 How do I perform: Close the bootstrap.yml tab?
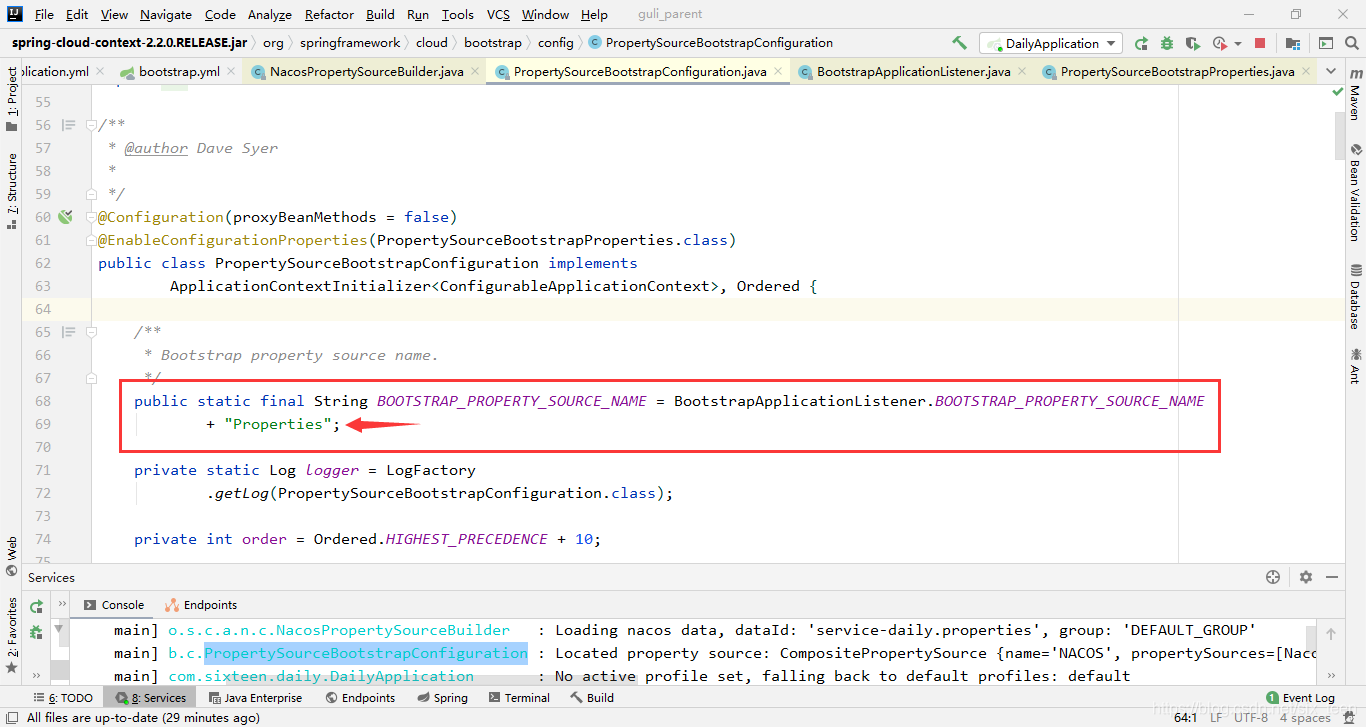click(x=231, y=72)
